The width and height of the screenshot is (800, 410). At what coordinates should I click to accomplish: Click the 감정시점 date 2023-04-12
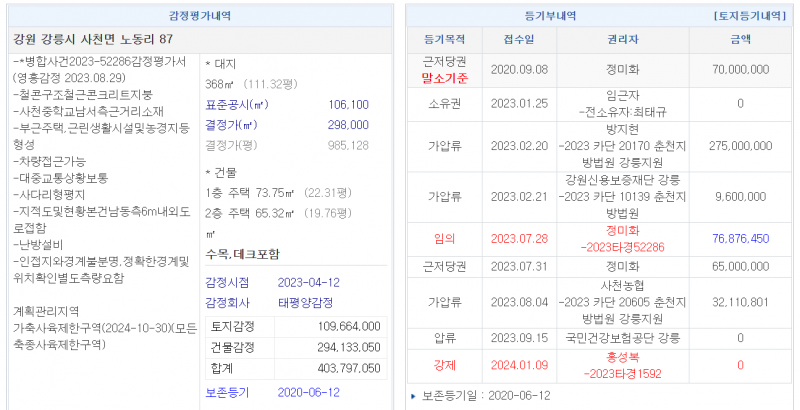click(x=309, y=282)
